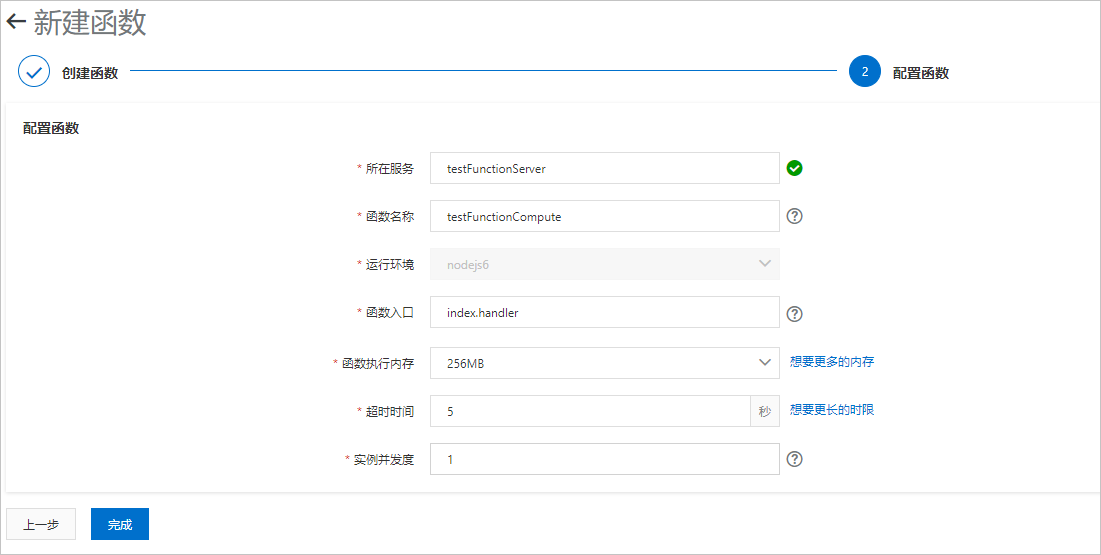1101x555 pixels.
Task: Click the green validation check next to 所在服务
Action: click(794, 168)
